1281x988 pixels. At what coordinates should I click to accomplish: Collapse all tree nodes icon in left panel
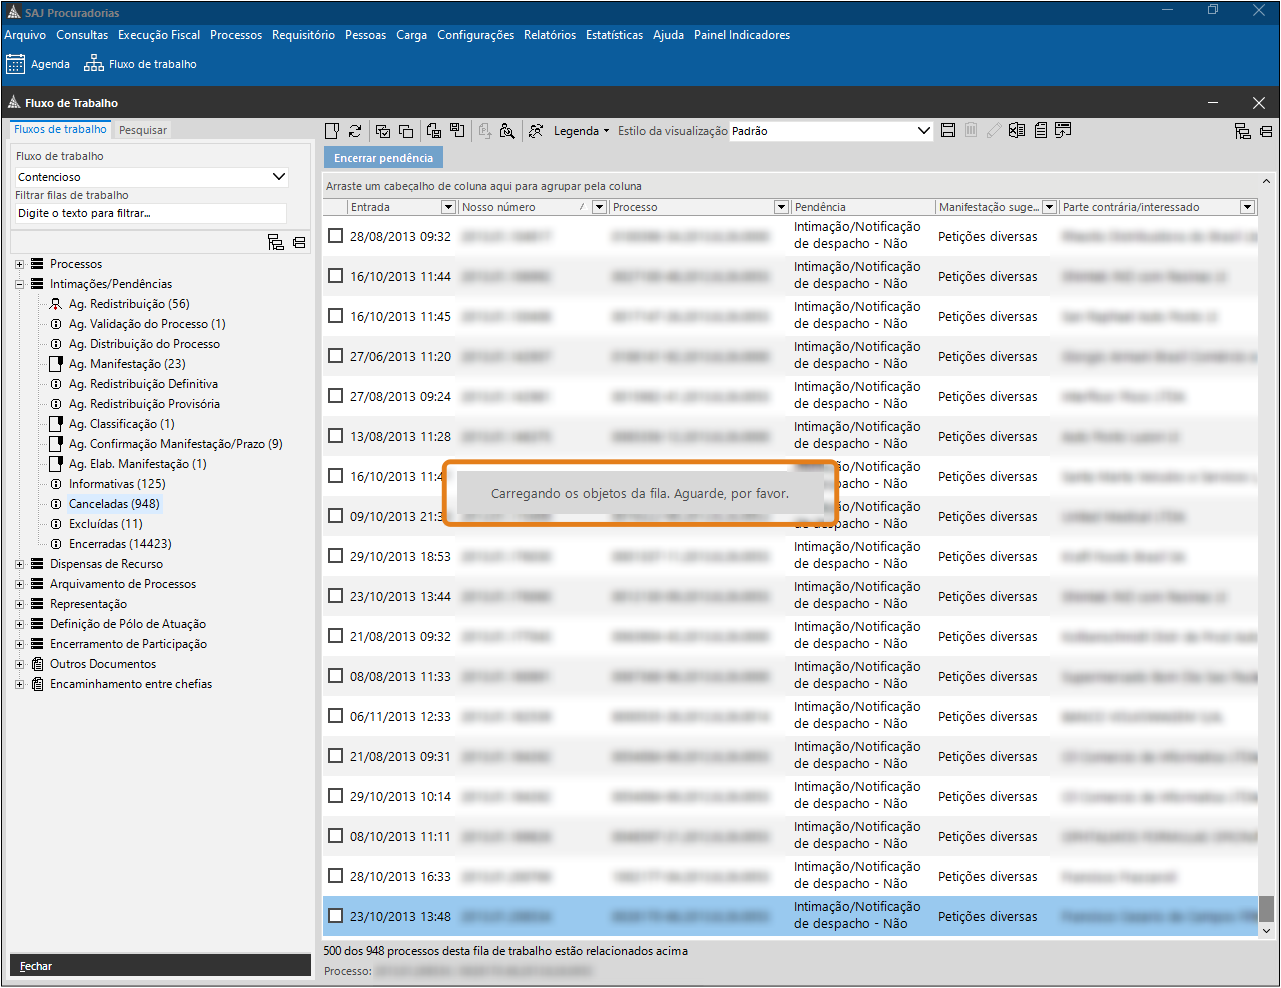coord(299,242)
